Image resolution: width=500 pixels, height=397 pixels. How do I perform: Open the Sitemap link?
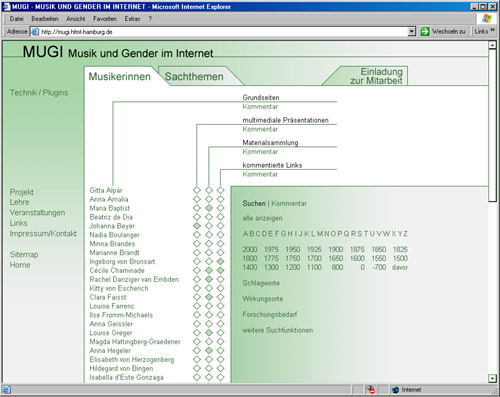(24, 255)
